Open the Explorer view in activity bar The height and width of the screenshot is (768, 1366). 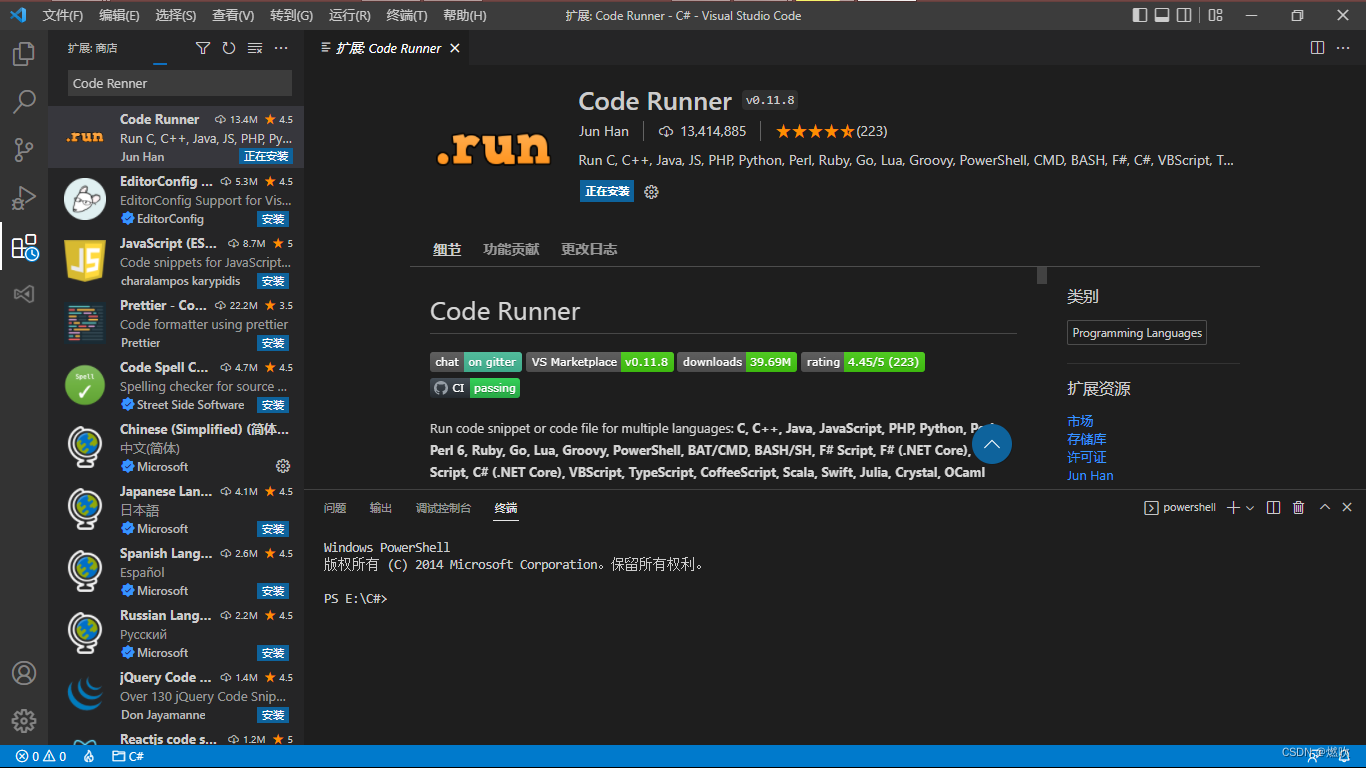point(24,54)
